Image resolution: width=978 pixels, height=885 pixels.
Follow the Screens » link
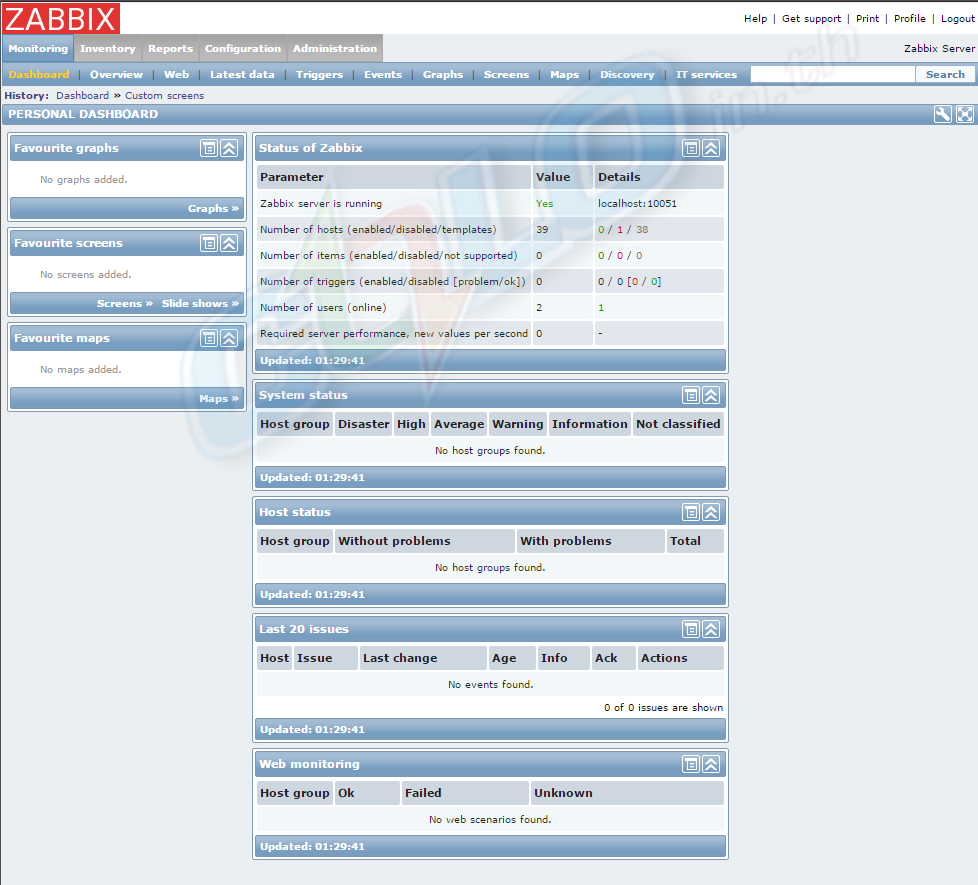(125, 303)
